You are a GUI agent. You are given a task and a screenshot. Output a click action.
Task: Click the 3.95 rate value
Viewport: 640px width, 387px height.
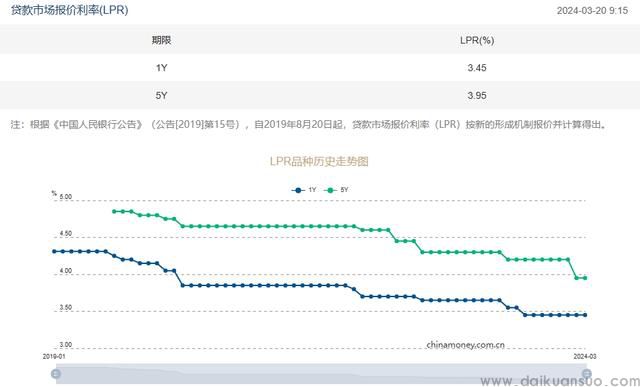477,96
